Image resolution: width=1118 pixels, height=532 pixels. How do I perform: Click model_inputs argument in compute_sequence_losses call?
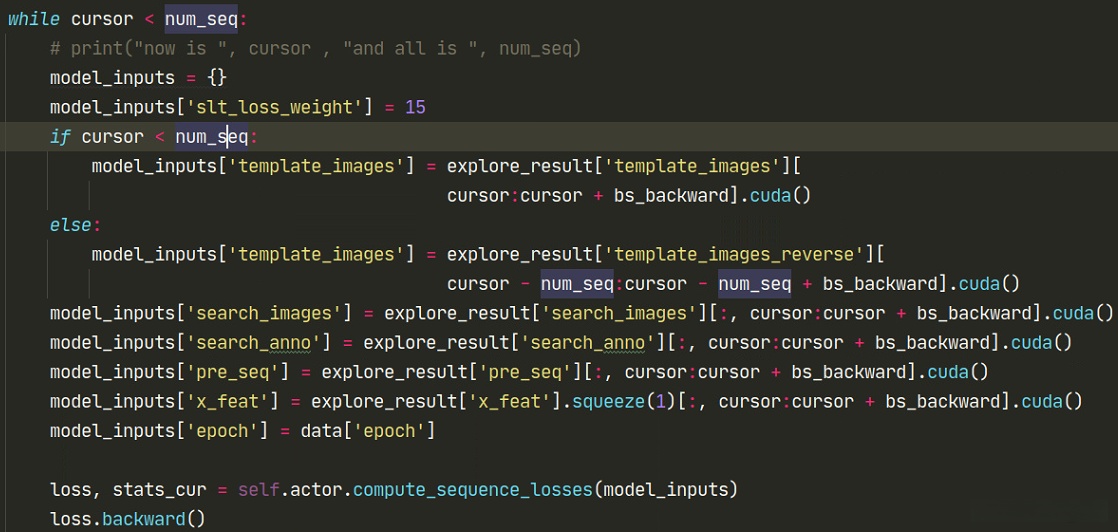(666, 491)
